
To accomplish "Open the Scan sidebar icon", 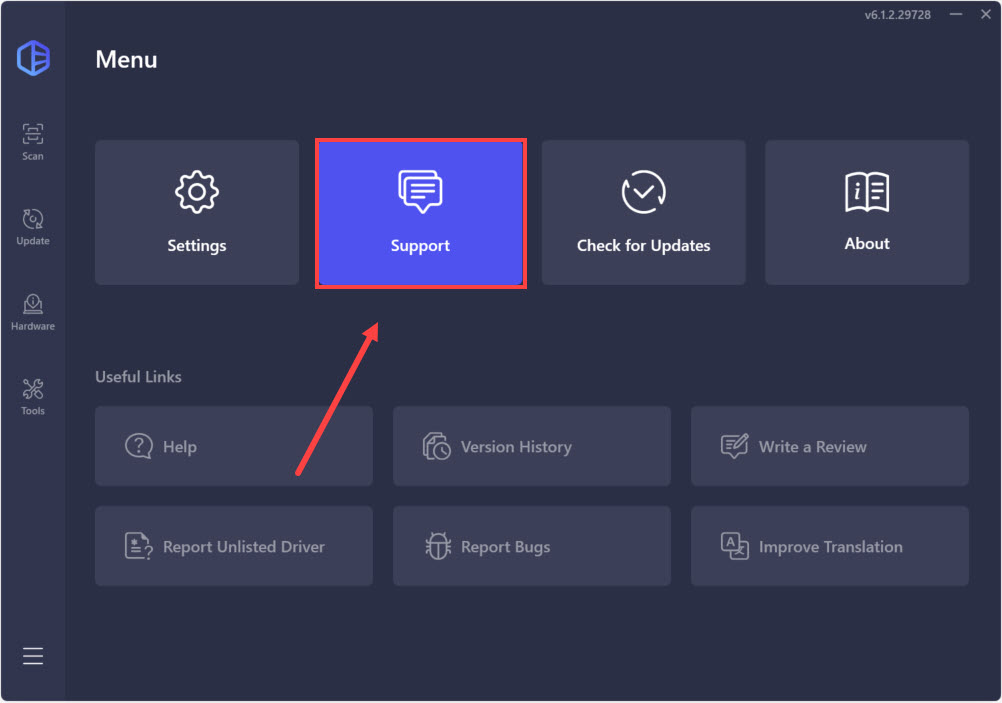I will click(33, 141).
